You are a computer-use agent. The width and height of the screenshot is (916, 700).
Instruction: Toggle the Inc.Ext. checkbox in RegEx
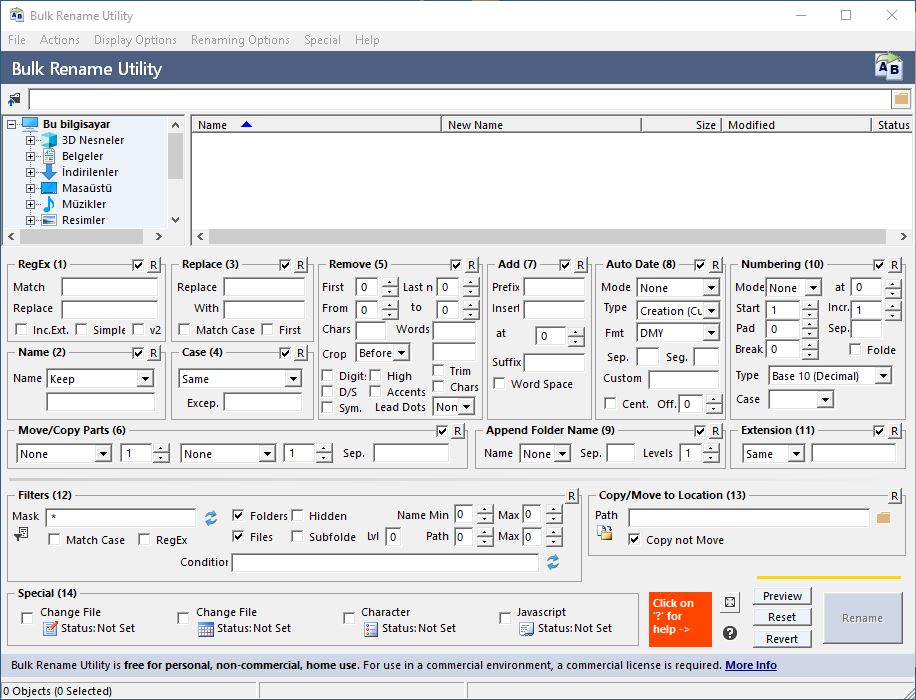pos(21,330)
